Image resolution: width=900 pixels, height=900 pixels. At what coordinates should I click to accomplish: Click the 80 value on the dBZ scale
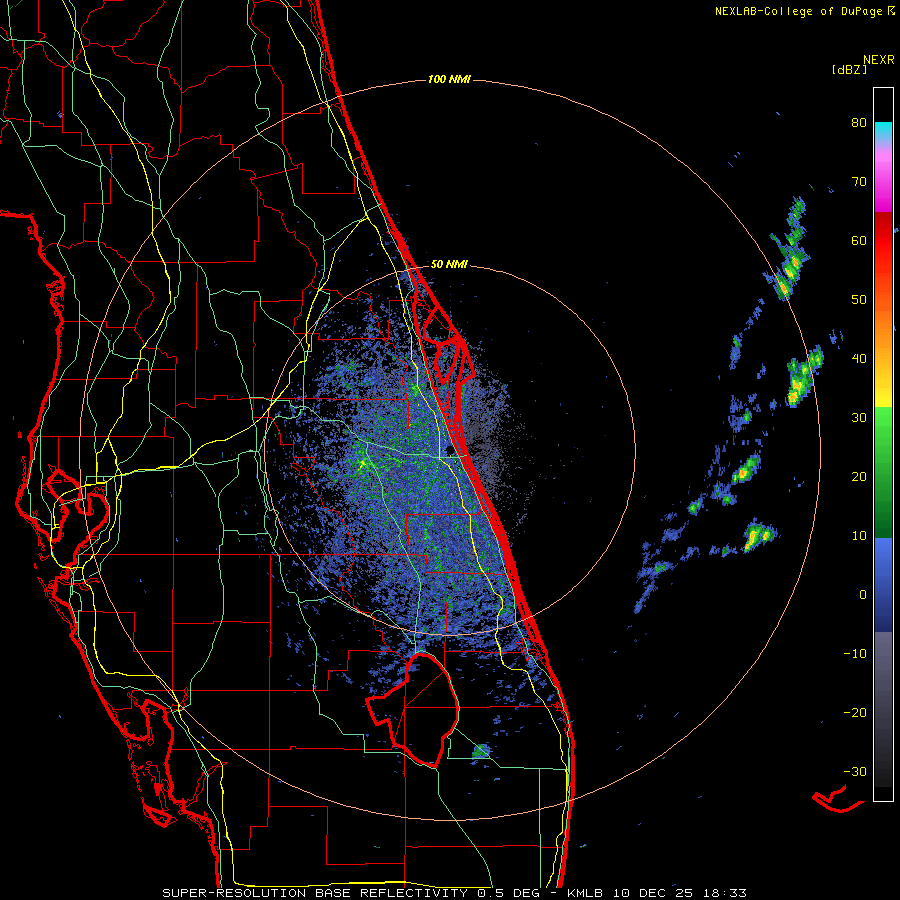[x=859, y=123]
